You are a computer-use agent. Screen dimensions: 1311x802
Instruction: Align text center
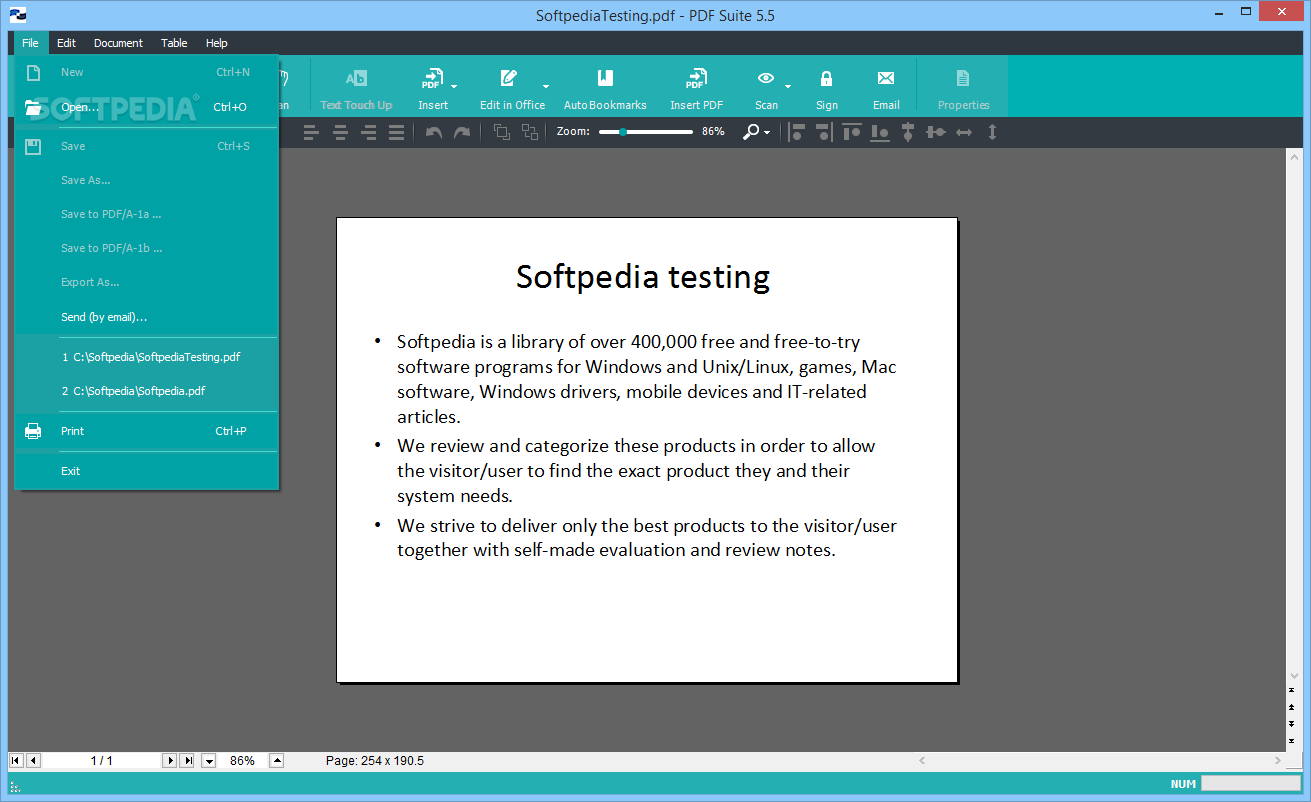point(340,132)
